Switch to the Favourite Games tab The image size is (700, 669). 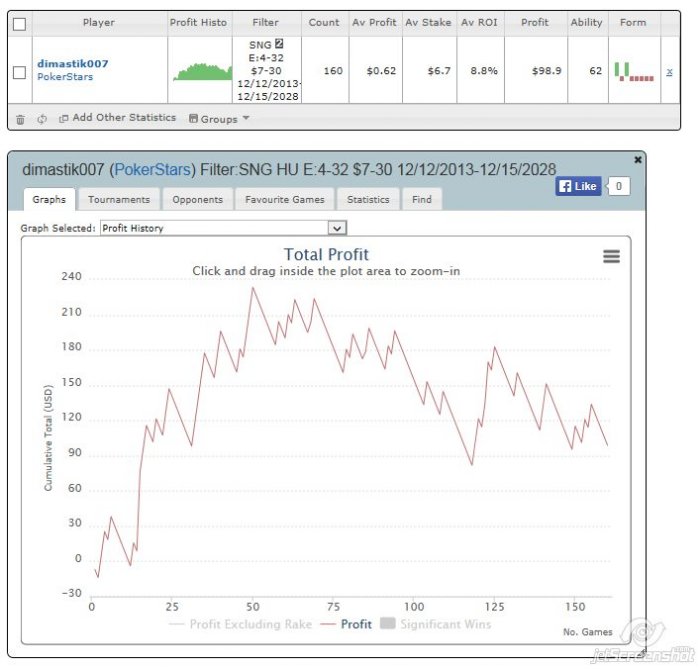284,199
